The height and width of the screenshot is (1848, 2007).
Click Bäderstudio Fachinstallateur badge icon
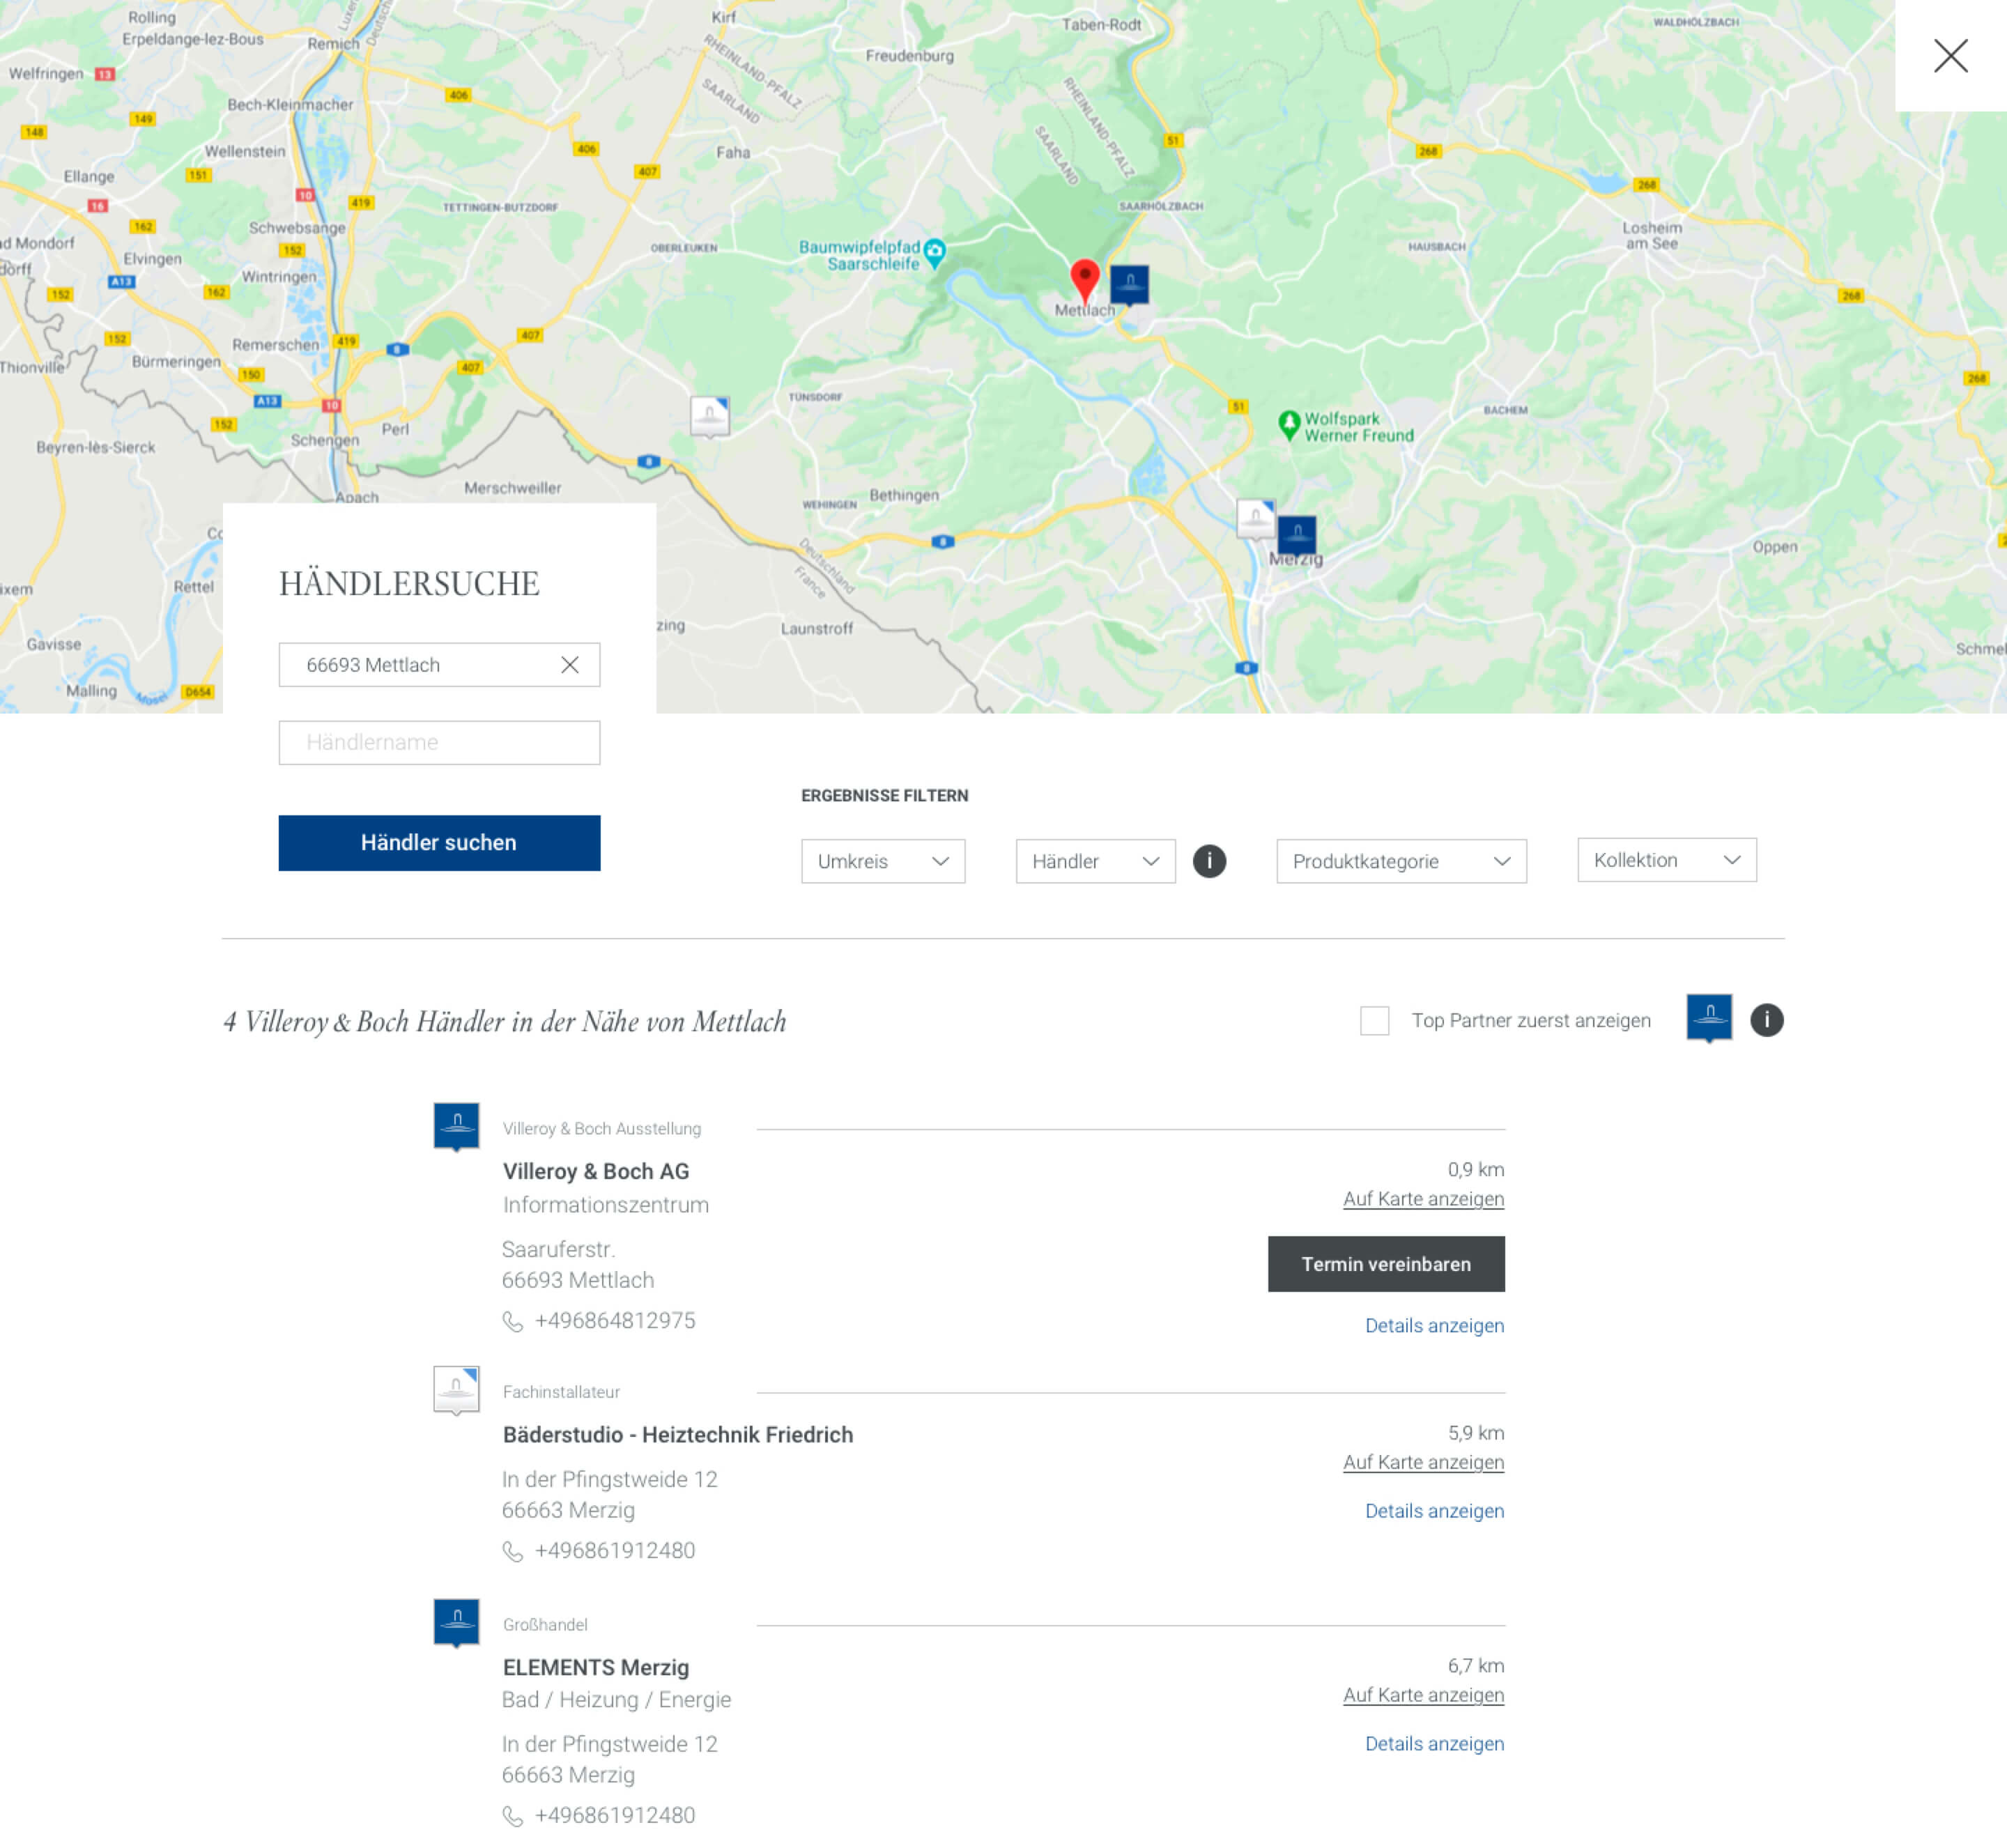pyautogui.click(x=456, y=1391)
